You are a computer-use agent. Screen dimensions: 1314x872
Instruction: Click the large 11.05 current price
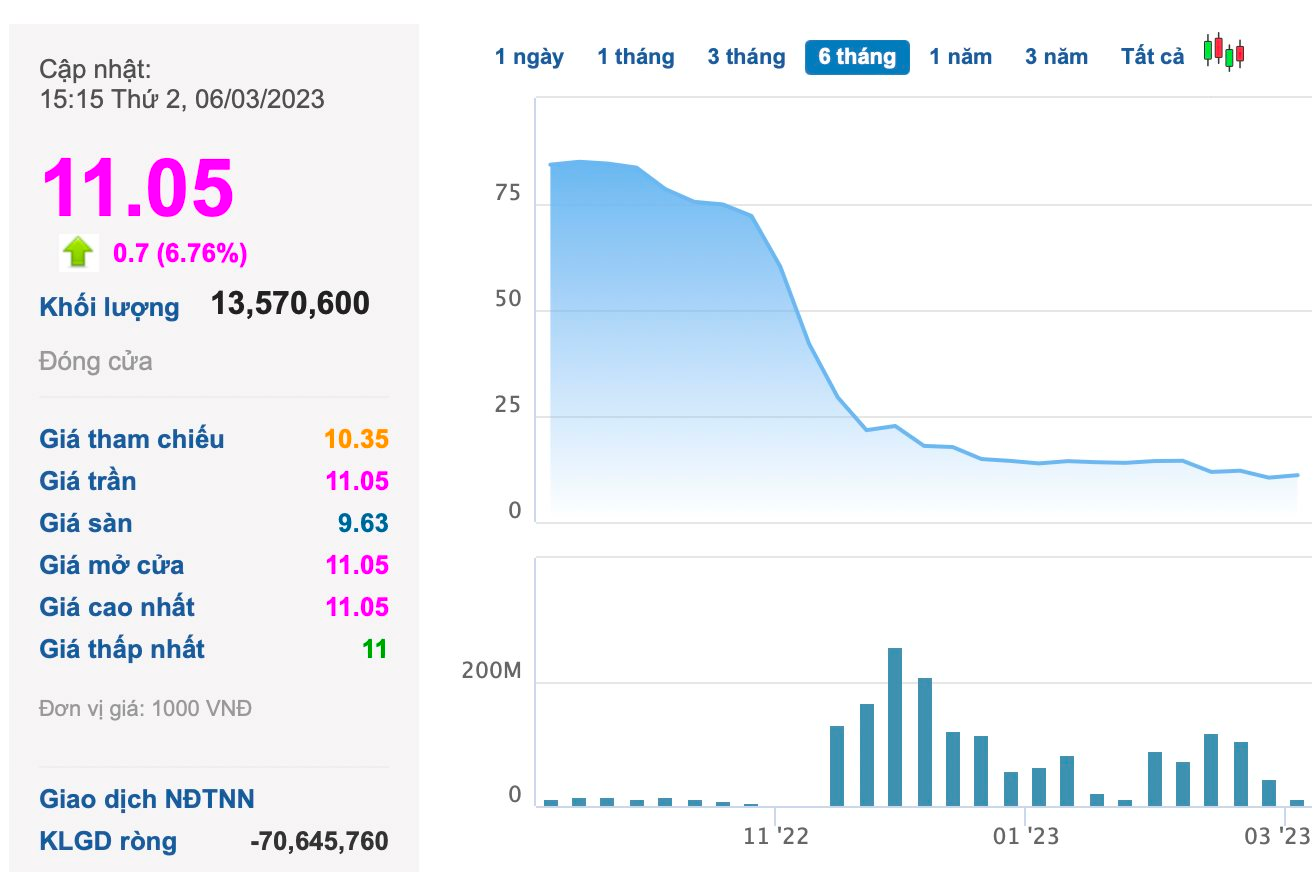(137, 187)
